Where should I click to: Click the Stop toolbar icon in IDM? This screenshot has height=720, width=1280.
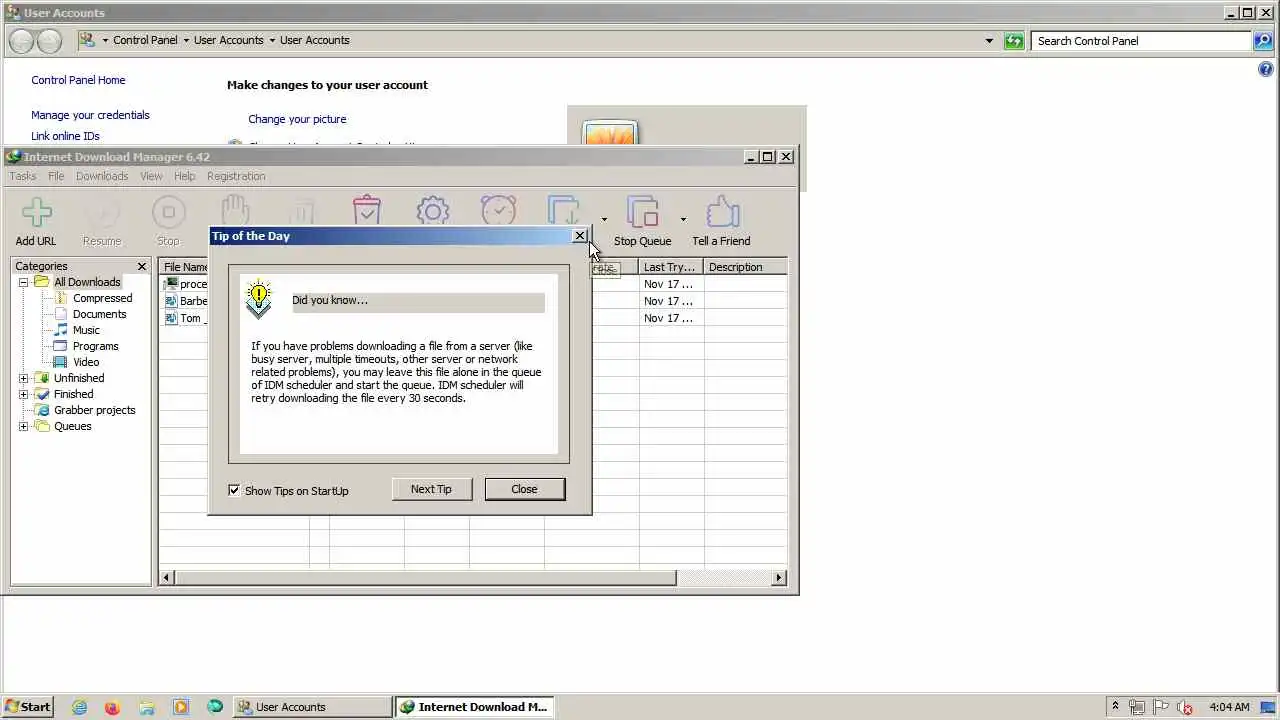click(168, 213)
